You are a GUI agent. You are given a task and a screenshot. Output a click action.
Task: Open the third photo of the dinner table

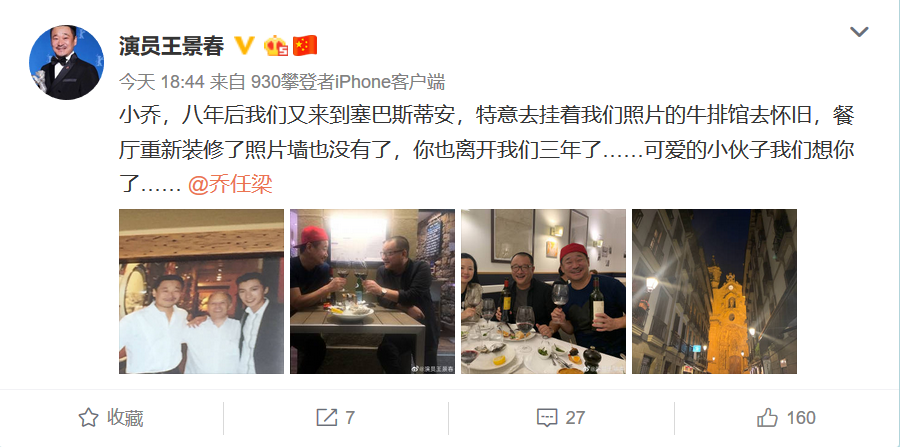(x=544, y=291)
